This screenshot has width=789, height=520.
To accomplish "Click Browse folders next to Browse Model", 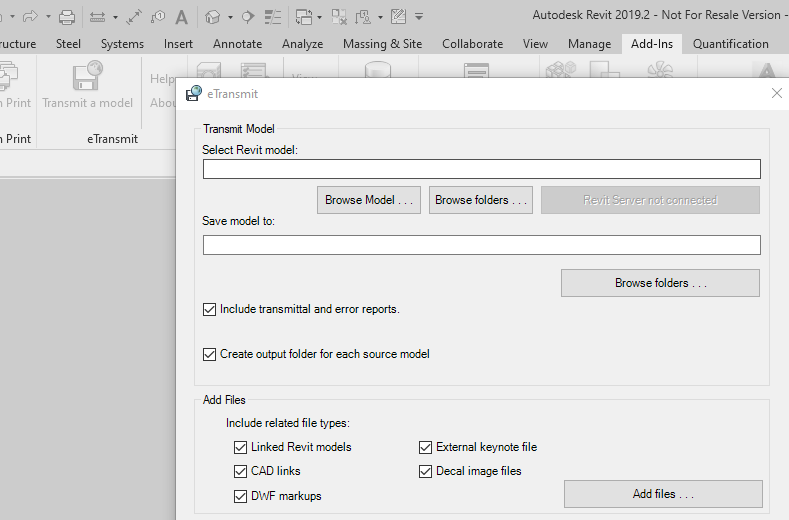I will (481, 200).
